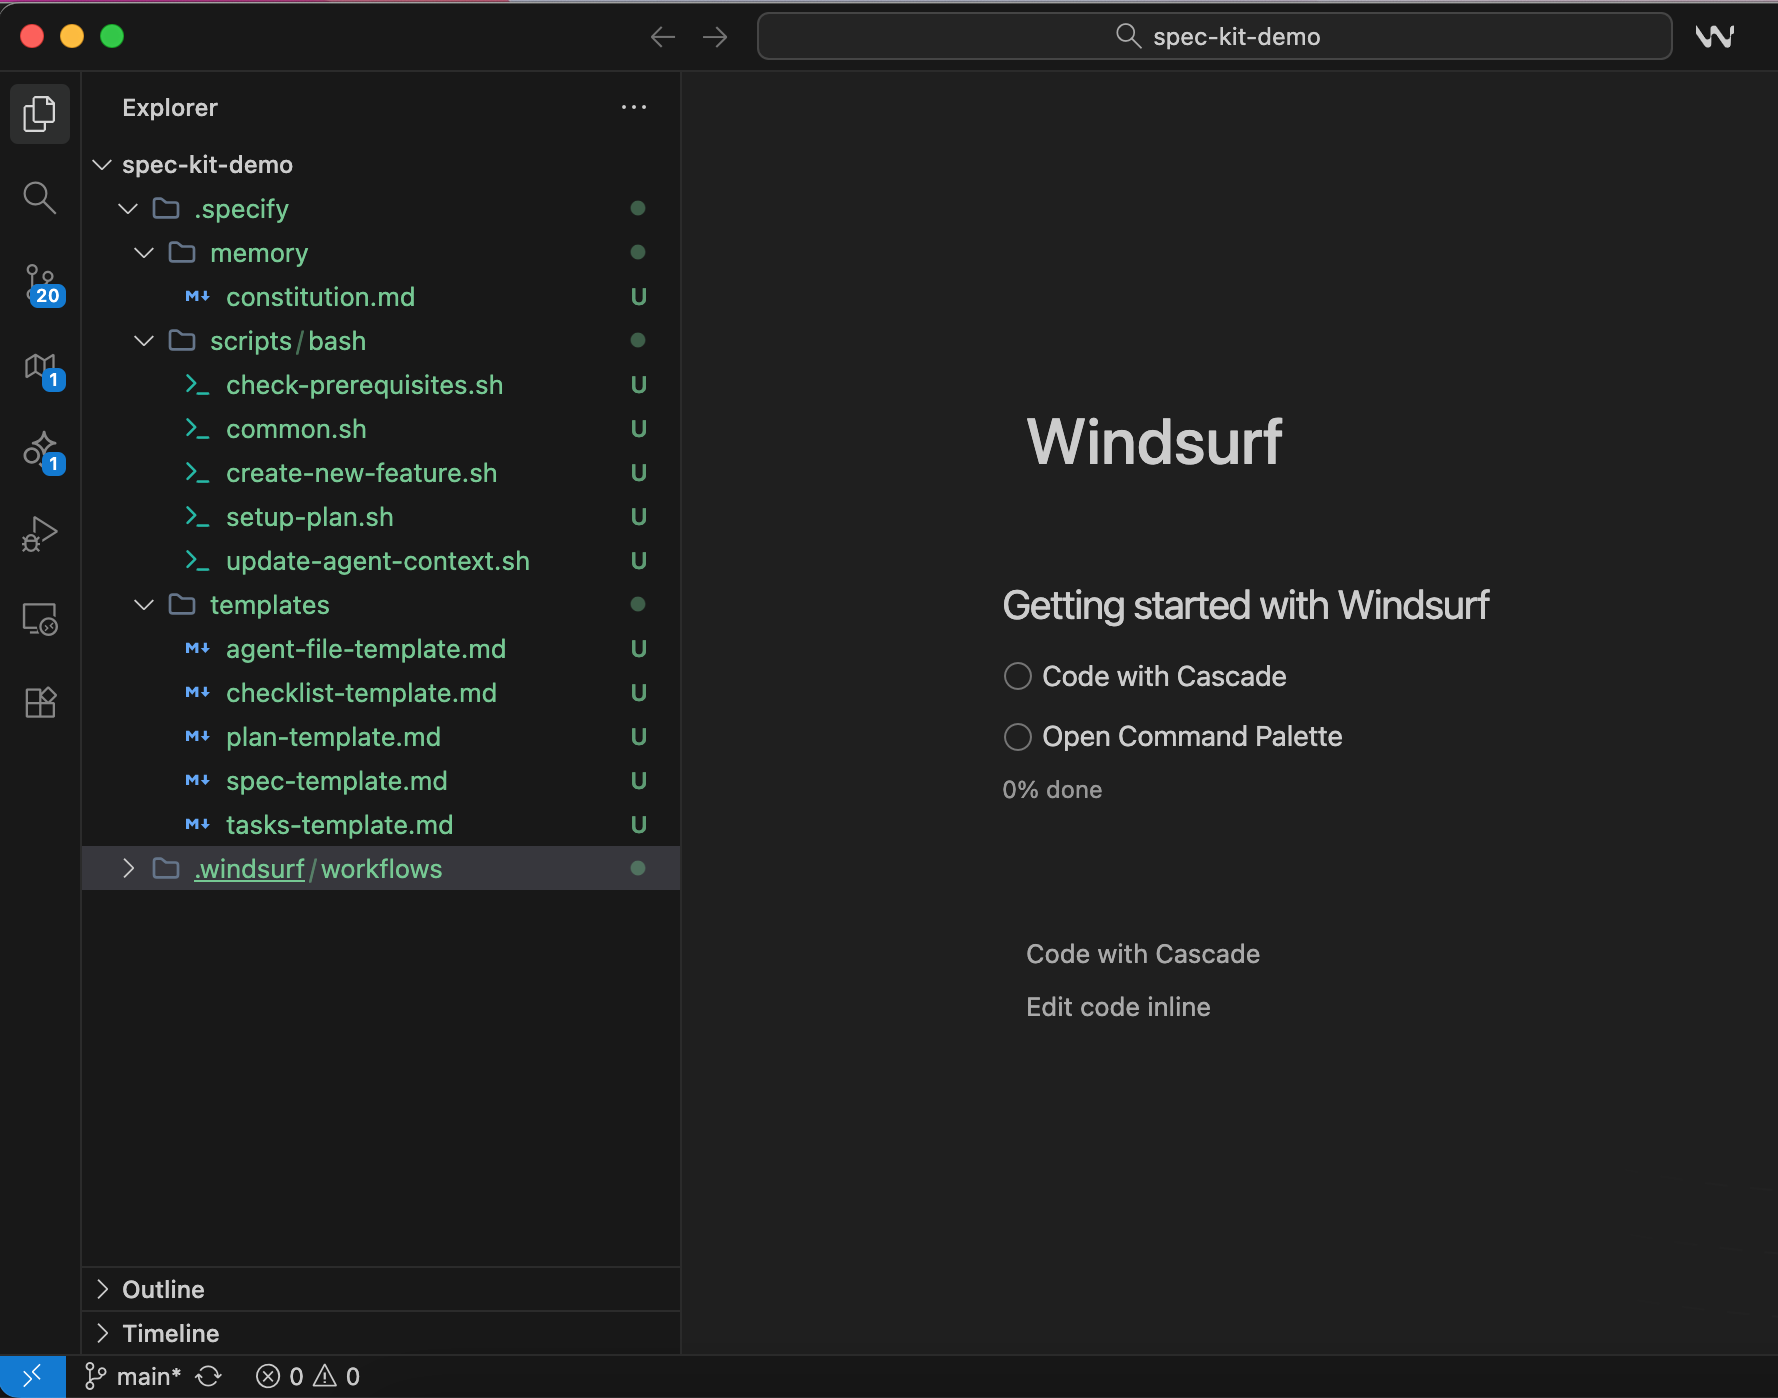Viewport: 1778px width, 1398px height.
Task: Open constitution.md file
Action: 320,297
